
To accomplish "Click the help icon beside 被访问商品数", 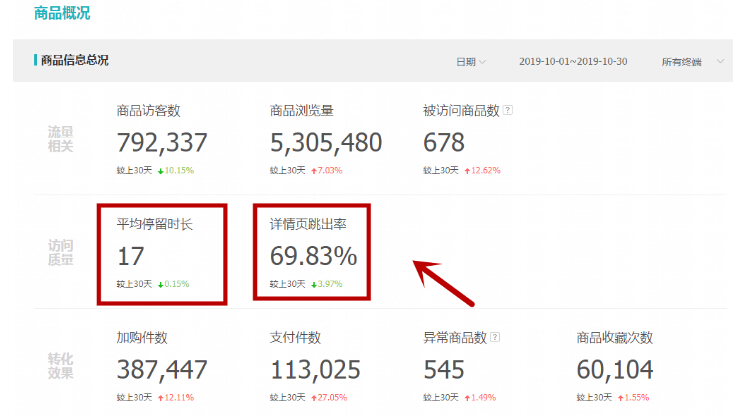I will tap(509, 111).
